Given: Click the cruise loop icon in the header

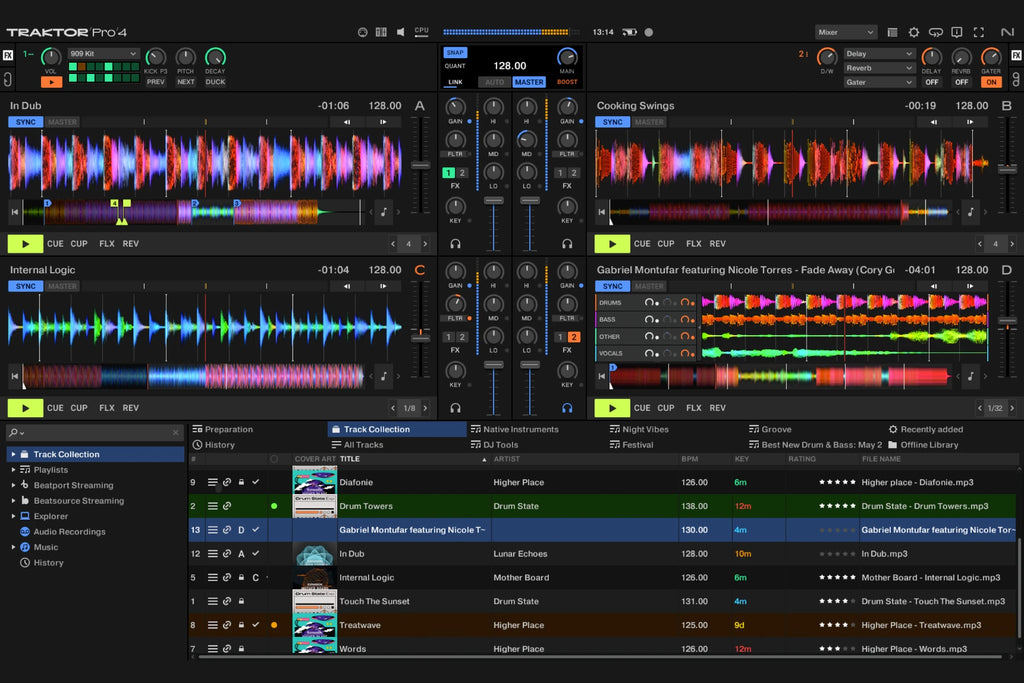Looking at the screenshot, I should point(936,32).
